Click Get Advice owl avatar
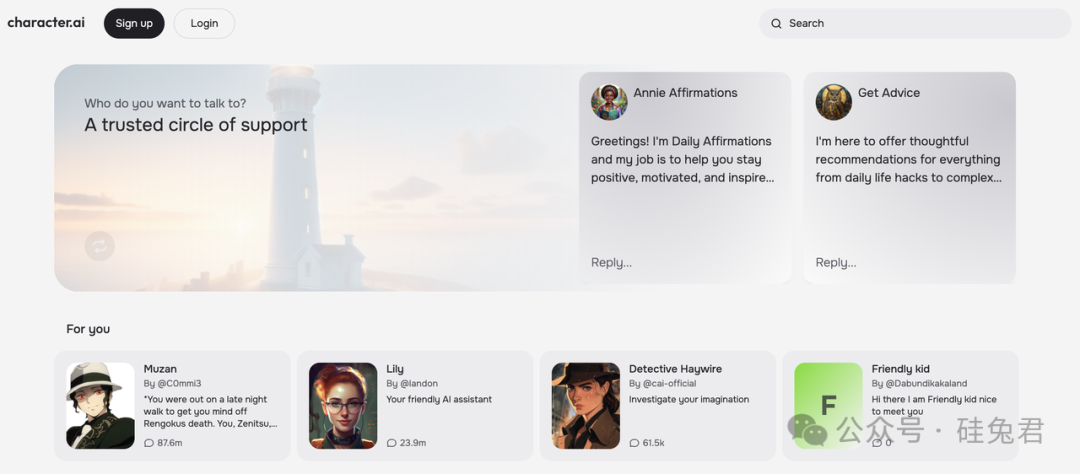Screen dimensions: 1080x474 833,102
